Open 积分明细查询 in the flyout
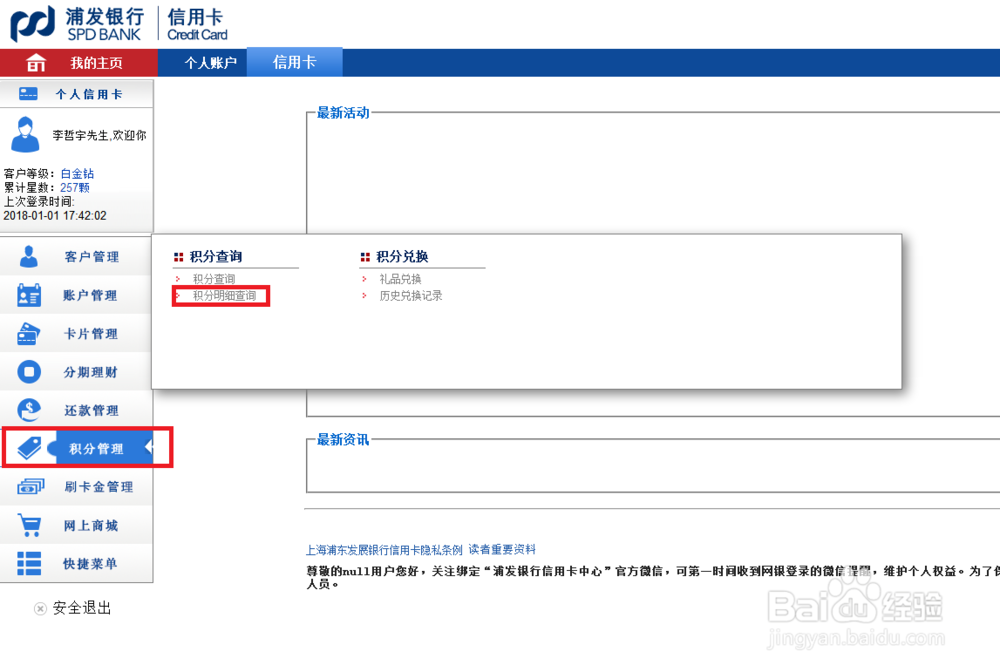 point(224,295)
